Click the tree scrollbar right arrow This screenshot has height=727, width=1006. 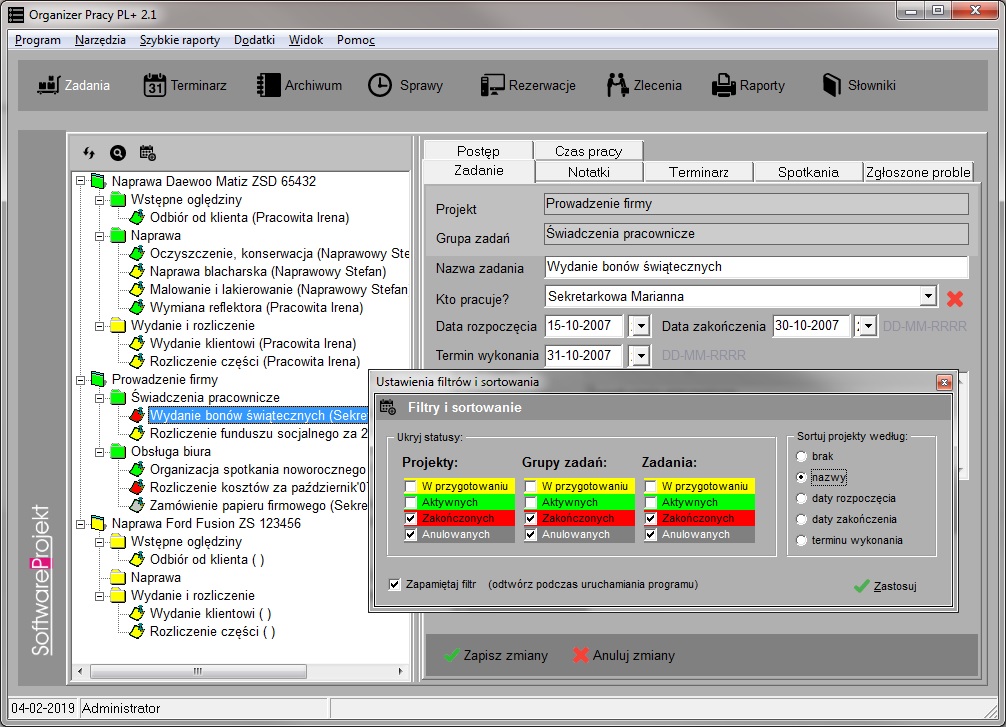coord(400,671)
